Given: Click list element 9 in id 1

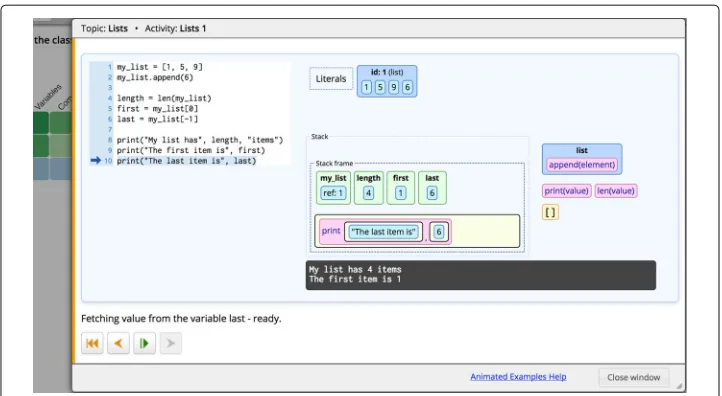Looking at the screenshot, I should 394,87.
